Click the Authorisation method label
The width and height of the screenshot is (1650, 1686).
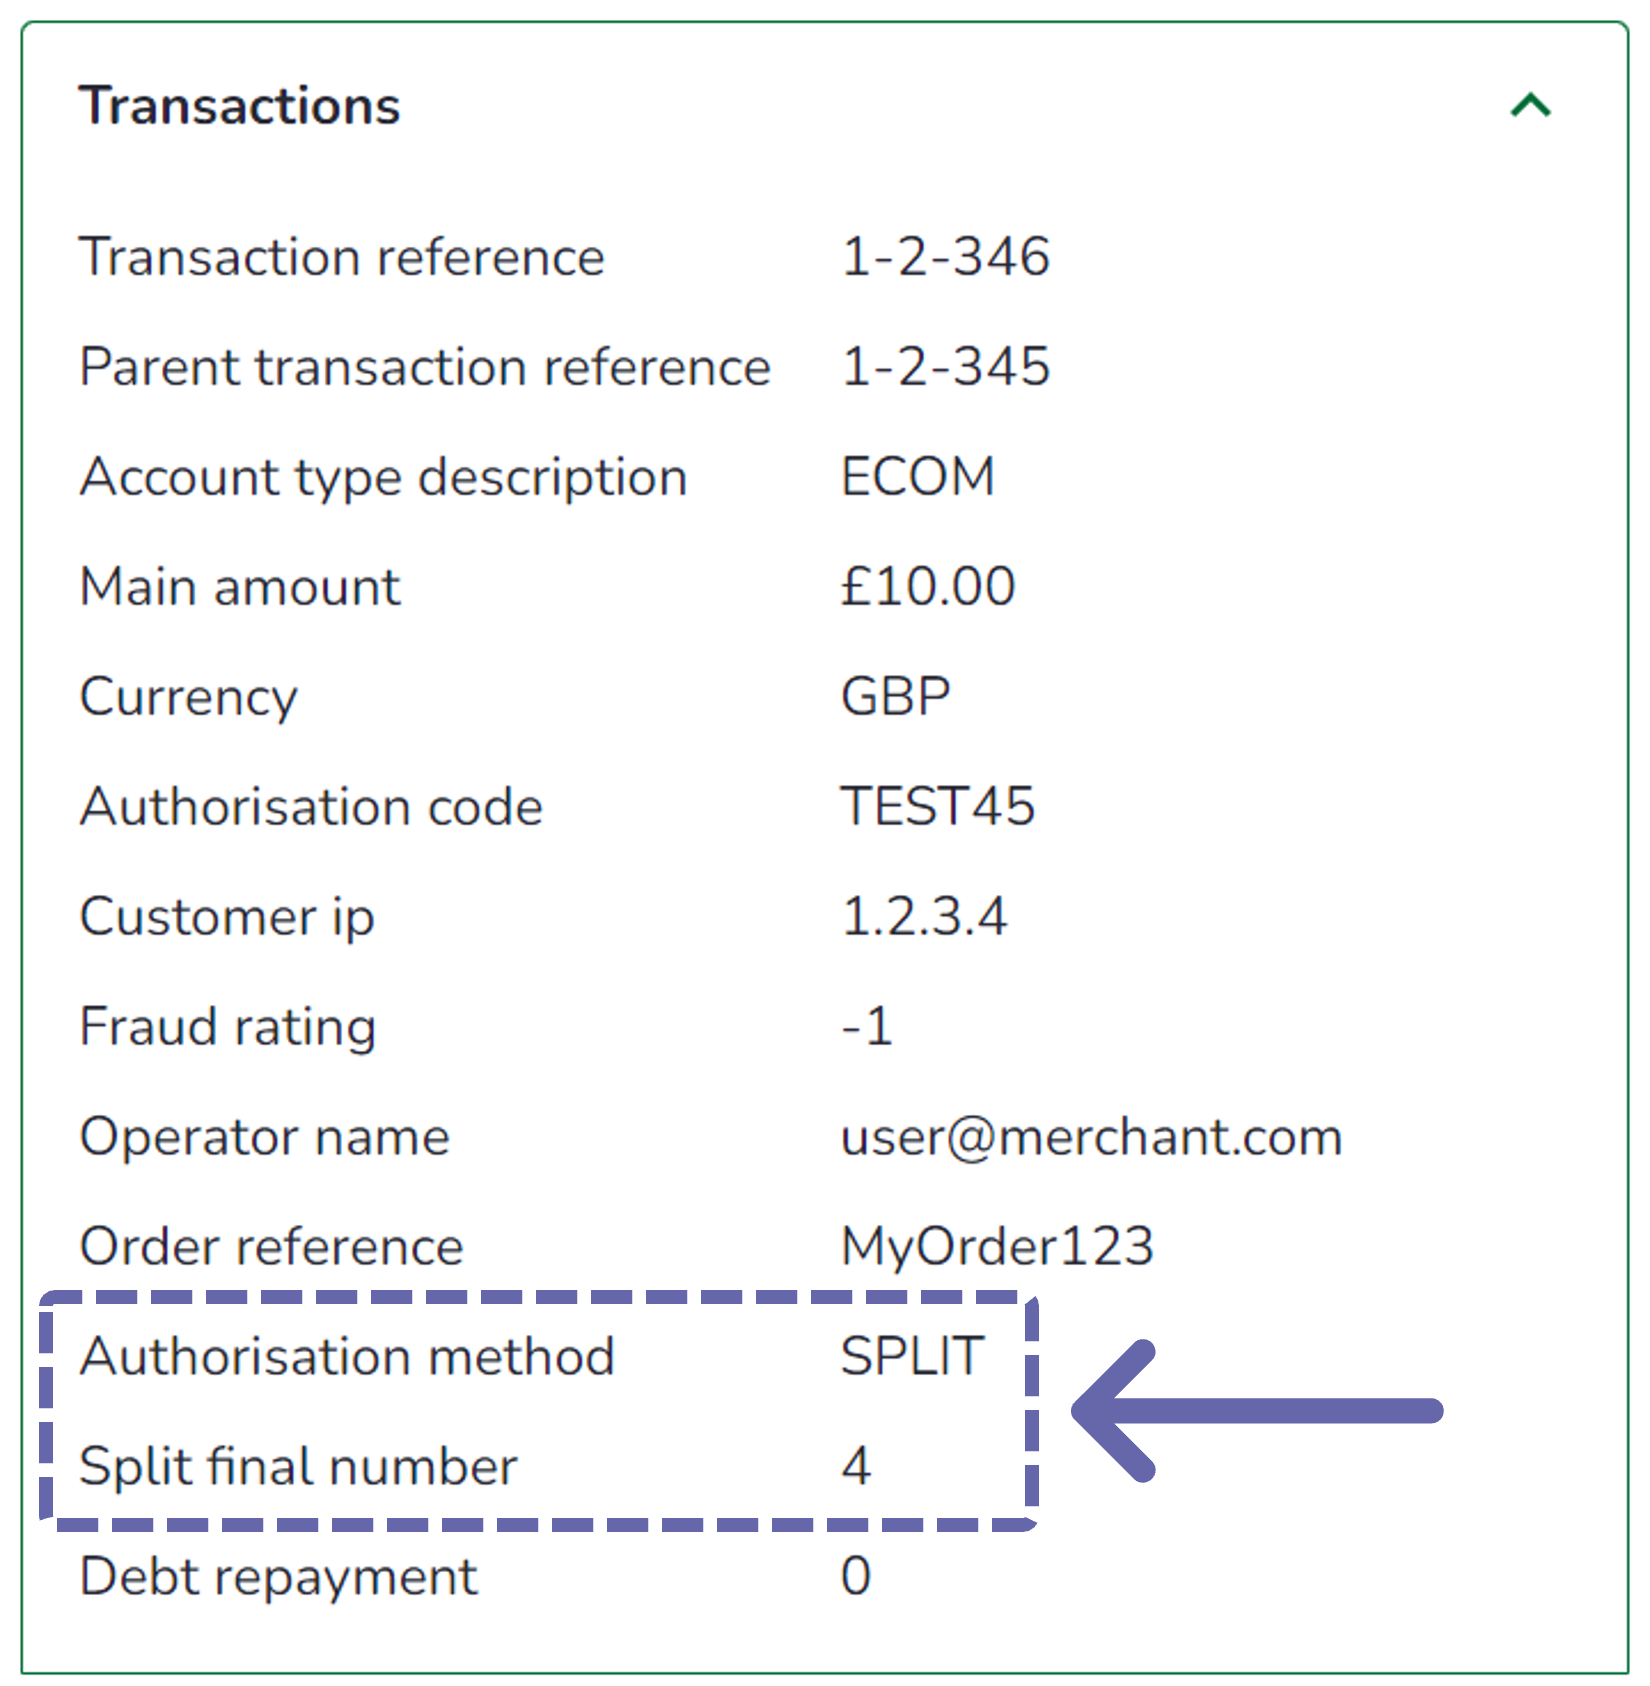(347, 1357)
